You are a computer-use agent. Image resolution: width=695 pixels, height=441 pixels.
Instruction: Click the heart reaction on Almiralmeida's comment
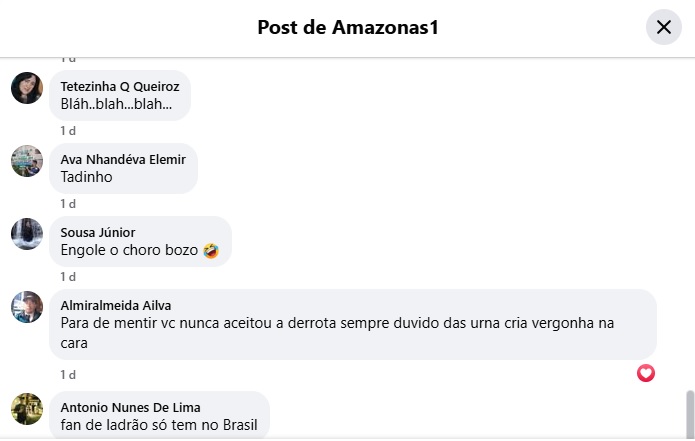click(x=646, y=373)
